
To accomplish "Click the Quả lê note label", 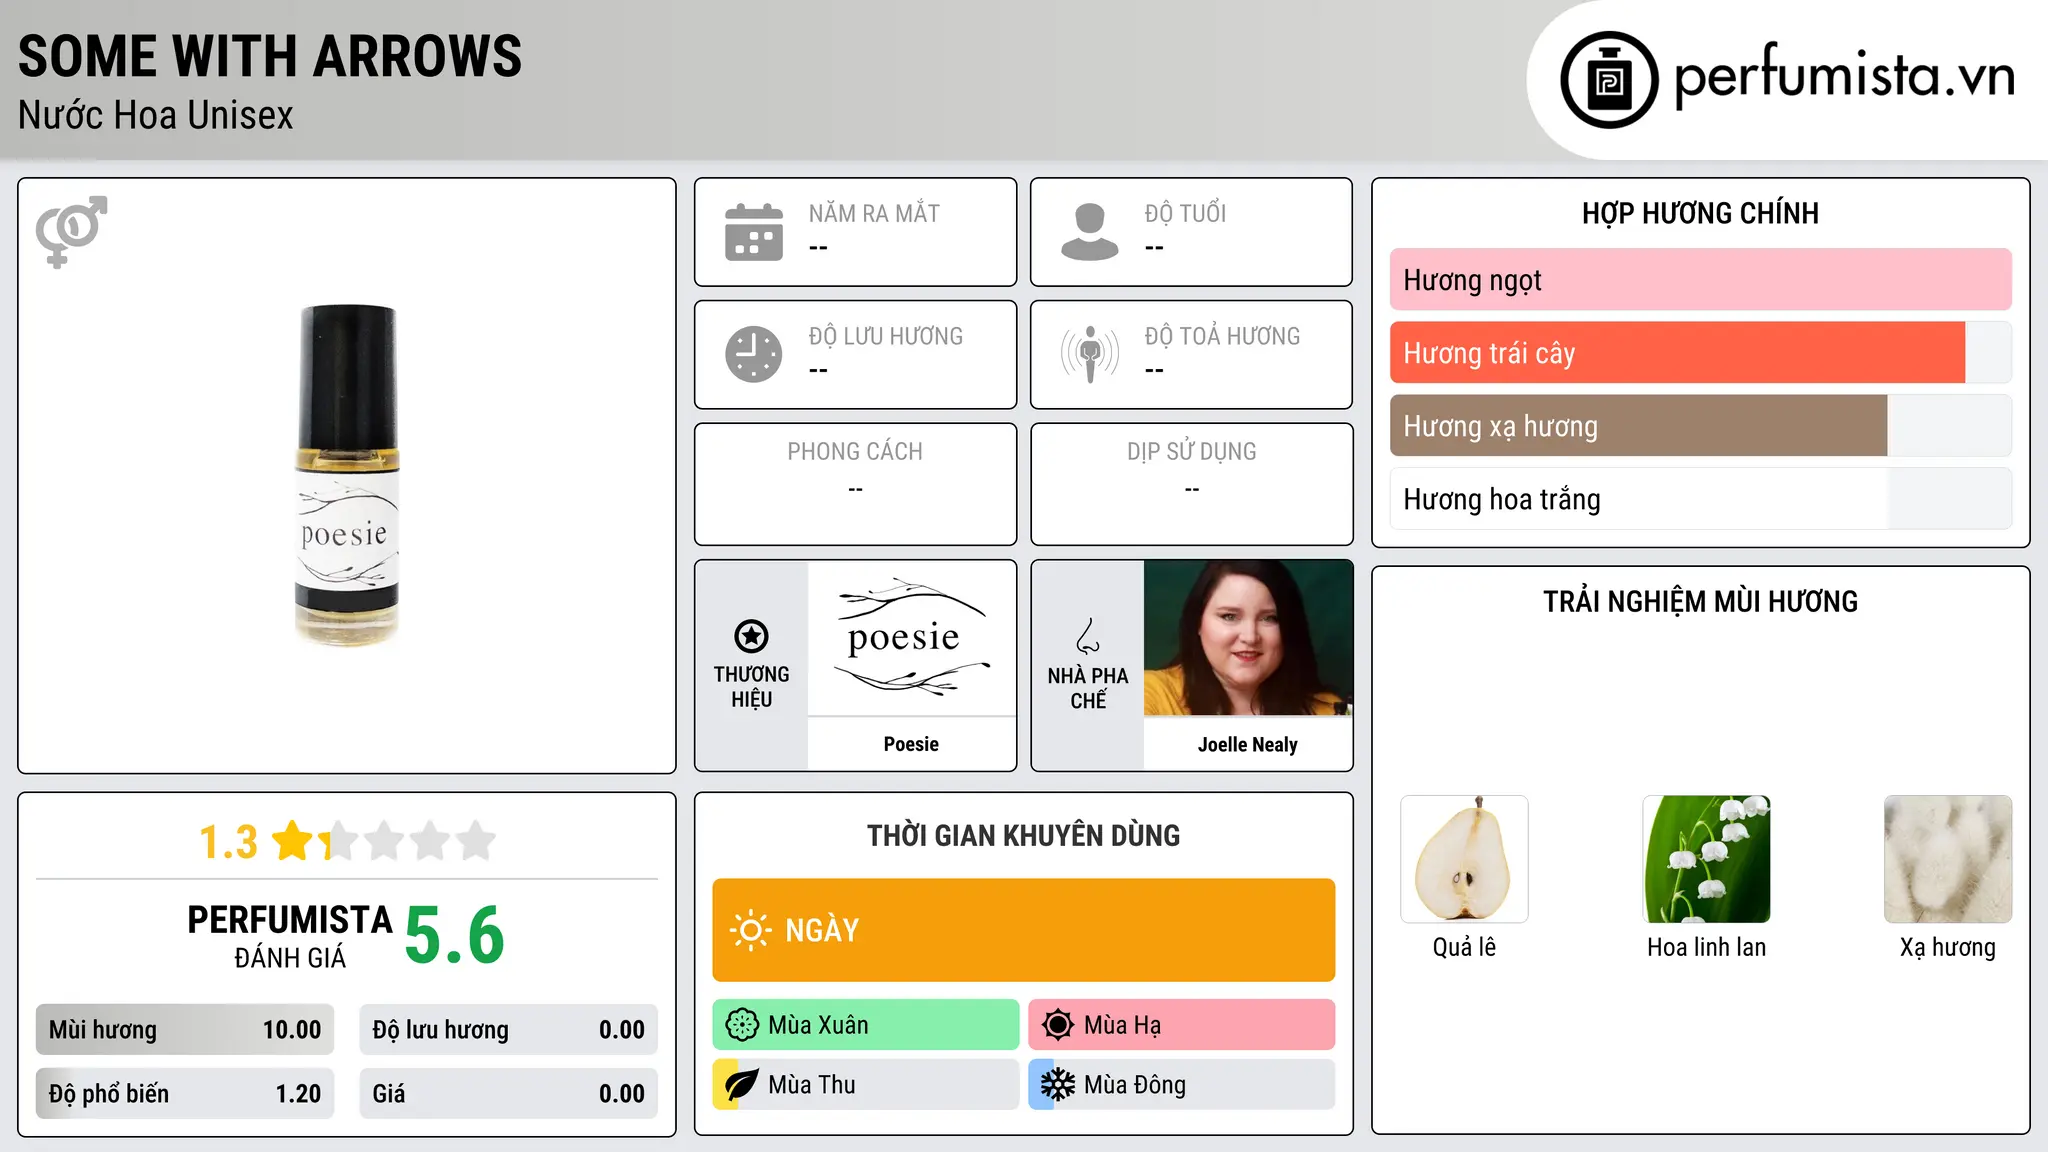I will click(1464, 948).
